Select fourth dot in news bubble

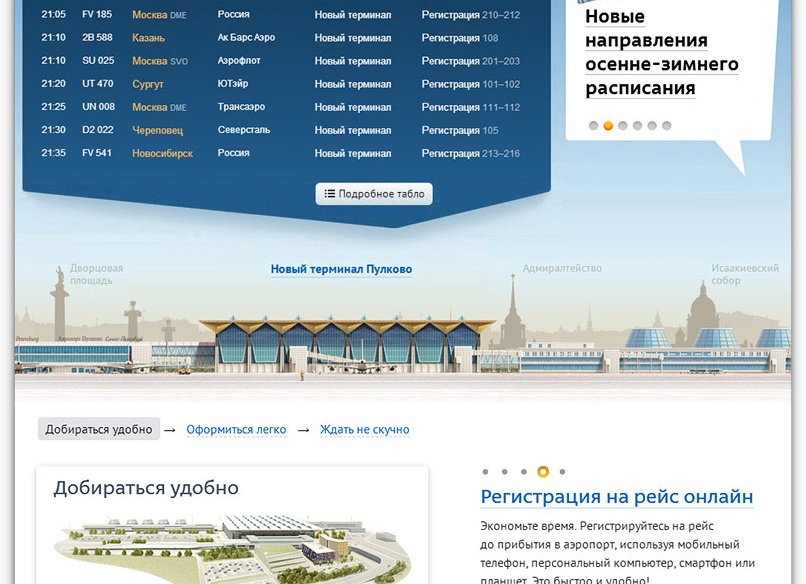tap(637, 125)
